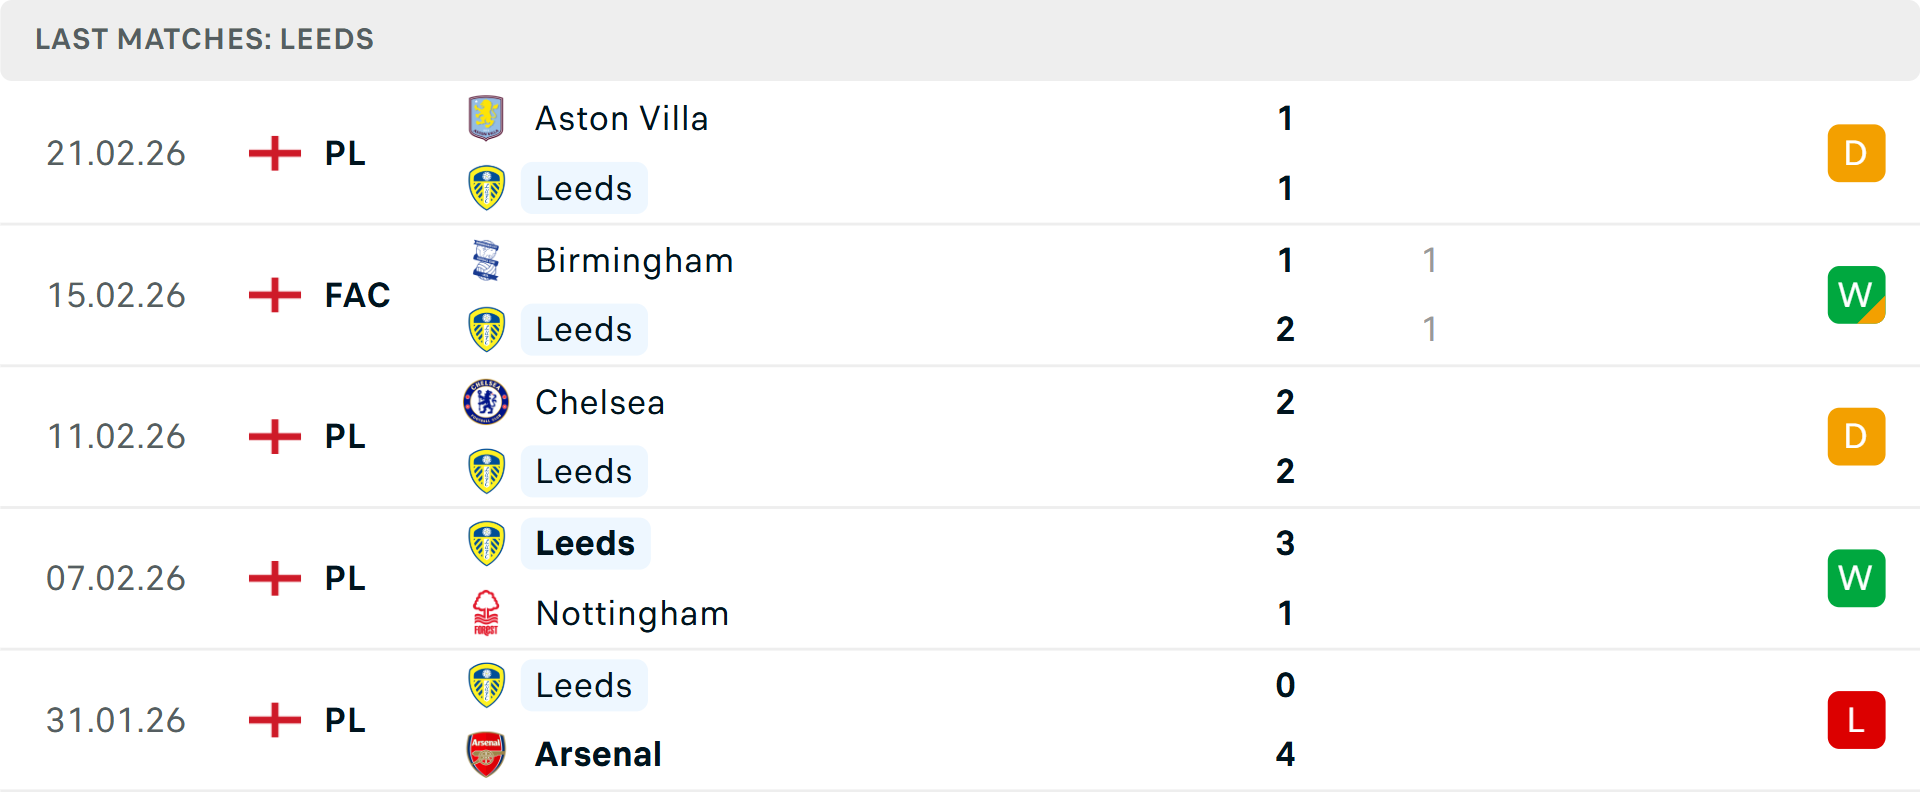Open the Chelsea team link

(599, 402)
